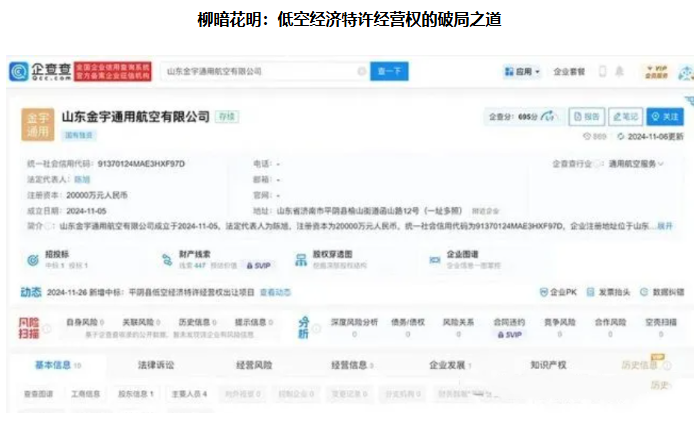Select the 数据纠错 data correction option
The image size is (699, 429).
pos(661,292)
